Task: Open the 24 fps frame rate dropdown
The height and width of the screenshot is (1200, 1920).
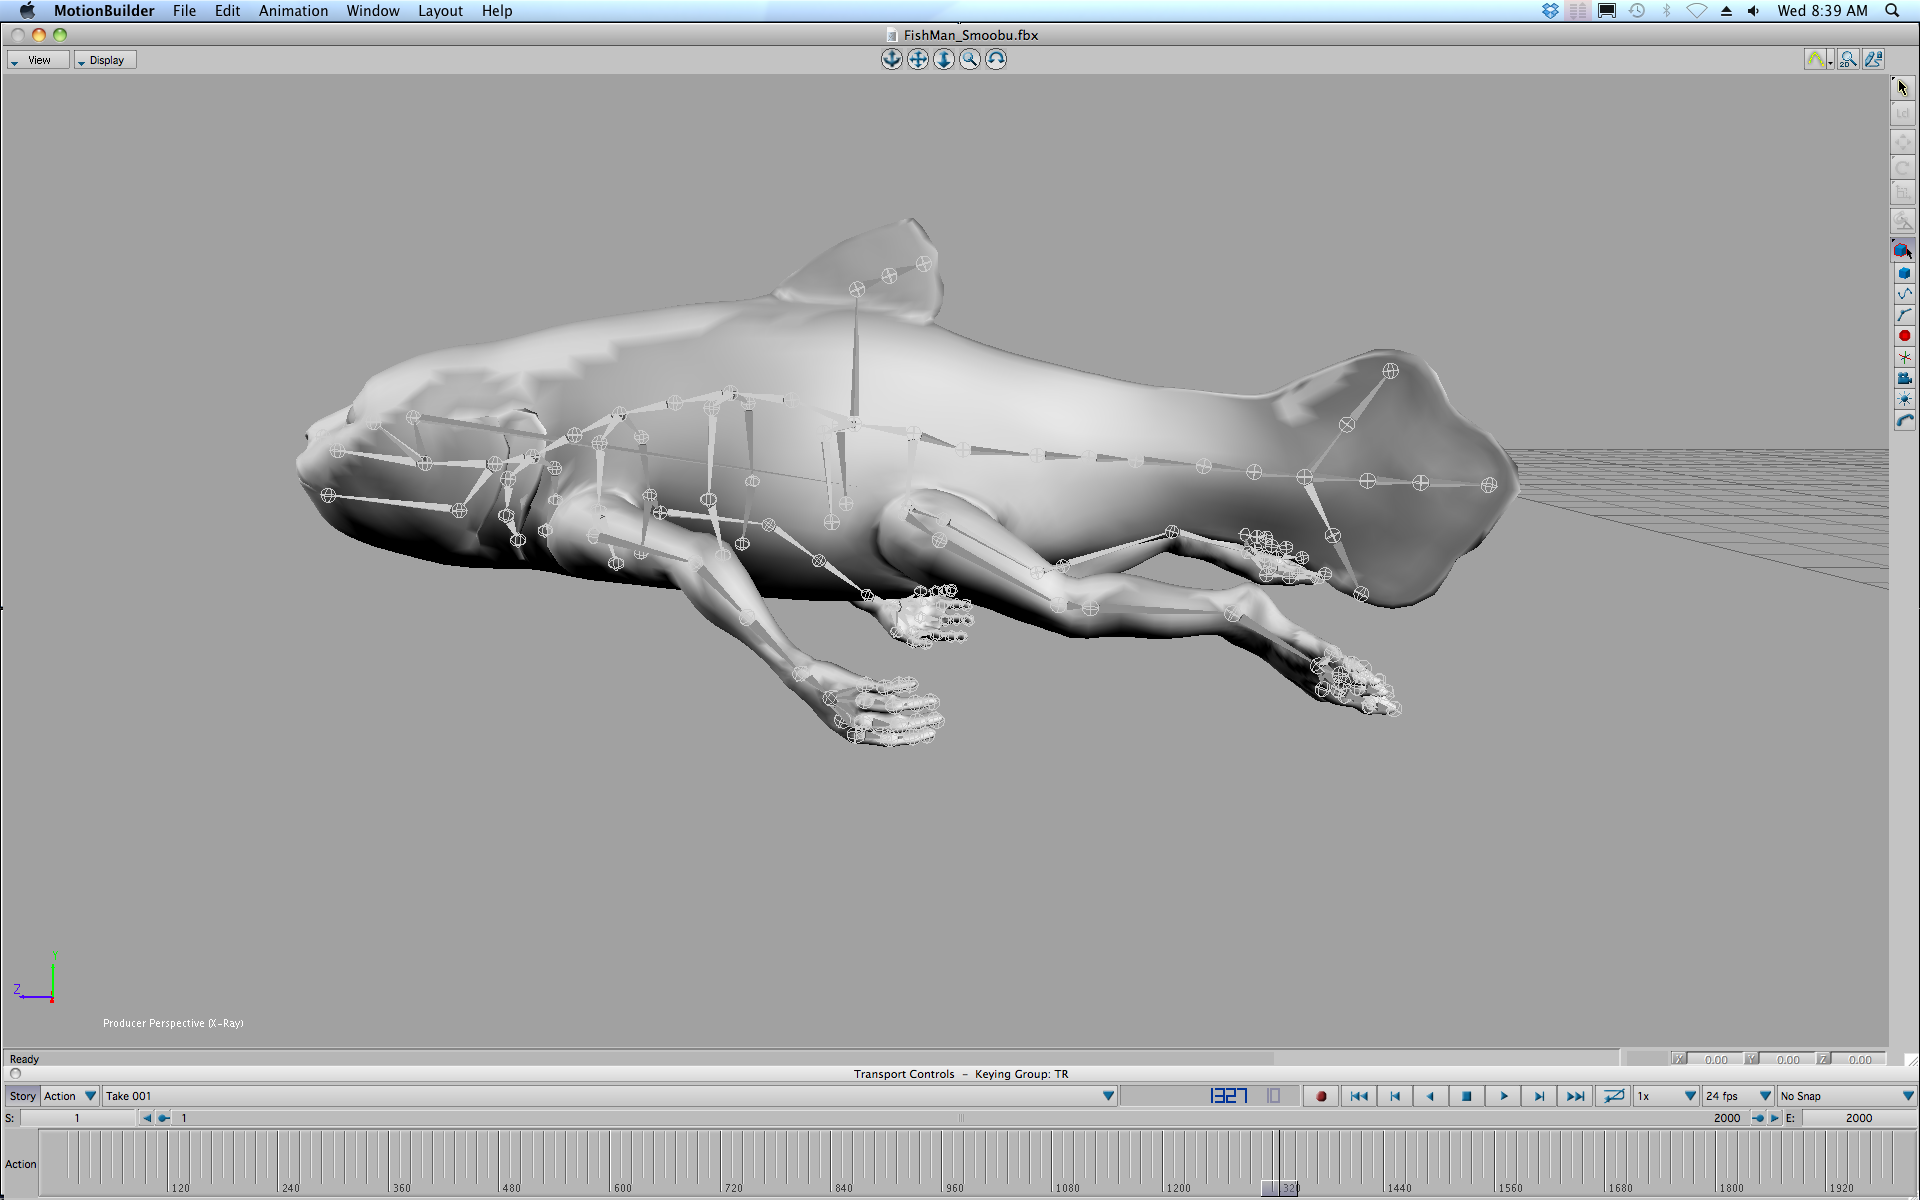Action: click(x=1738, y=1096)
